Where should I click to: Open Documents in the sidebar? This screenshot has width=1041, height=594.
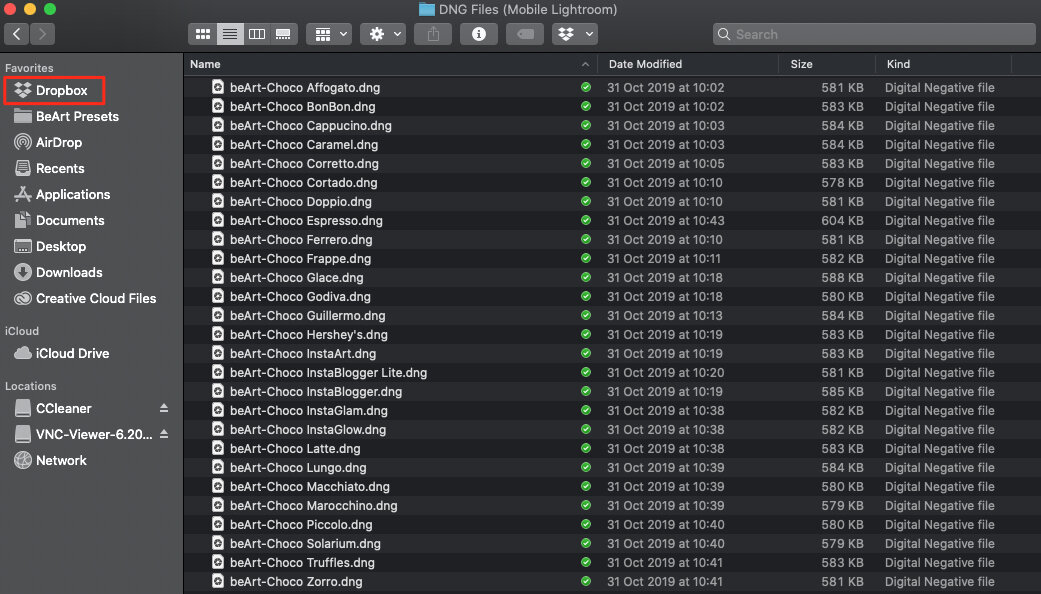(59, 220)
